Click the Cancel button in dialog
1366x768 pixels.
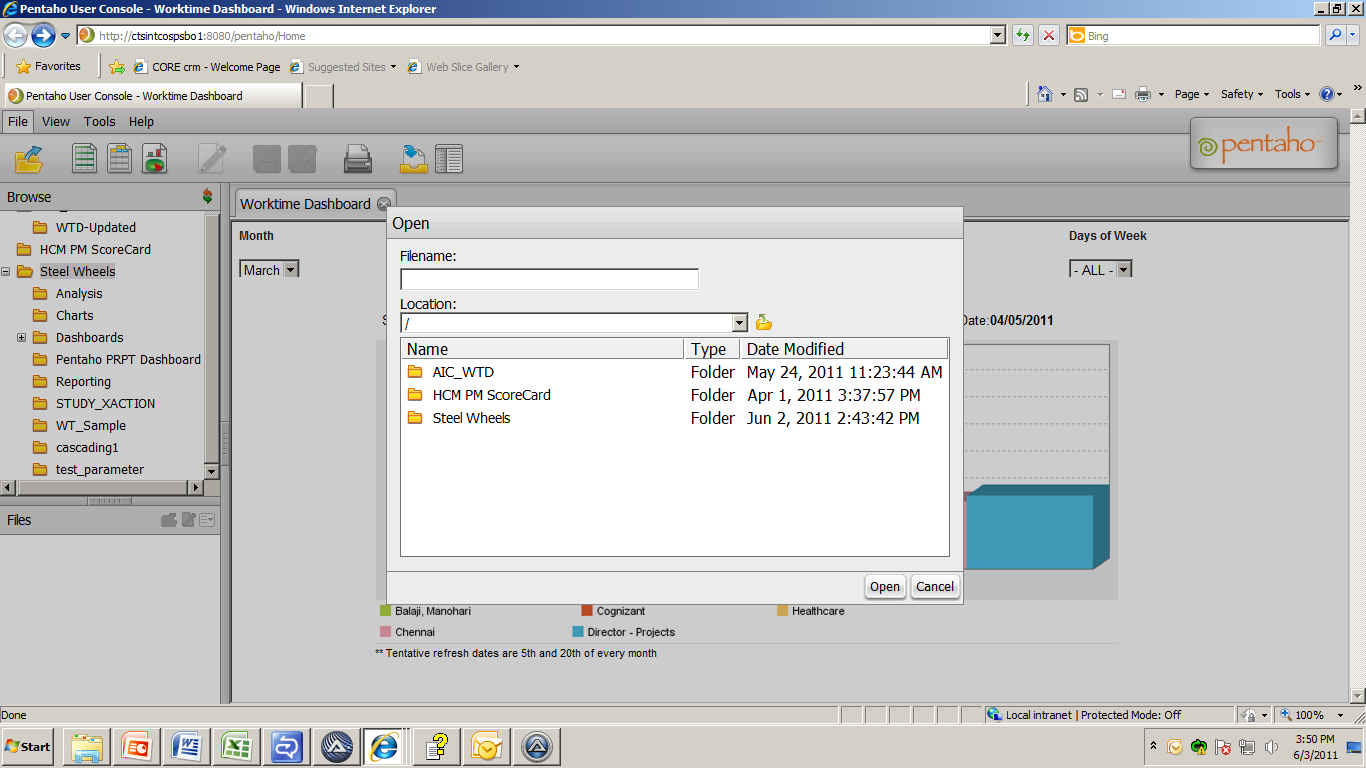point(935,586)
